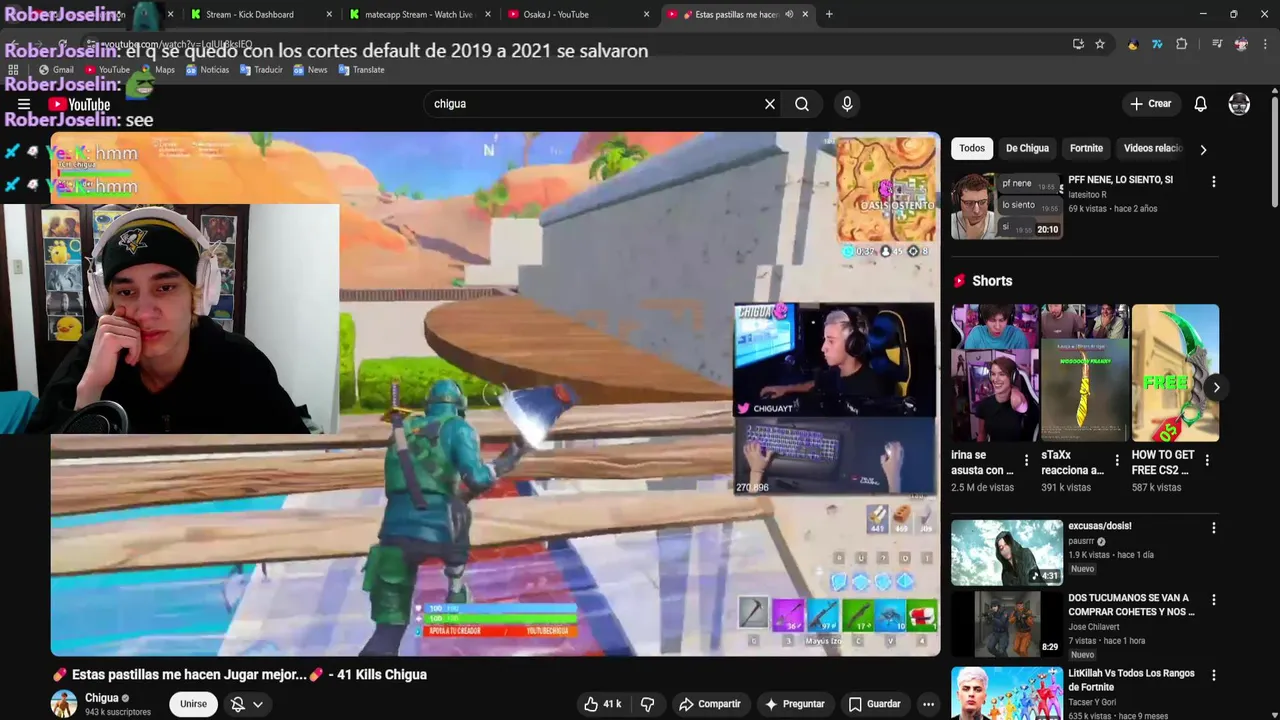Switch to Osaka J - YouTube tab
Image resolution: width=1280 pixels, height=720 pixels.
click(568, 14)
